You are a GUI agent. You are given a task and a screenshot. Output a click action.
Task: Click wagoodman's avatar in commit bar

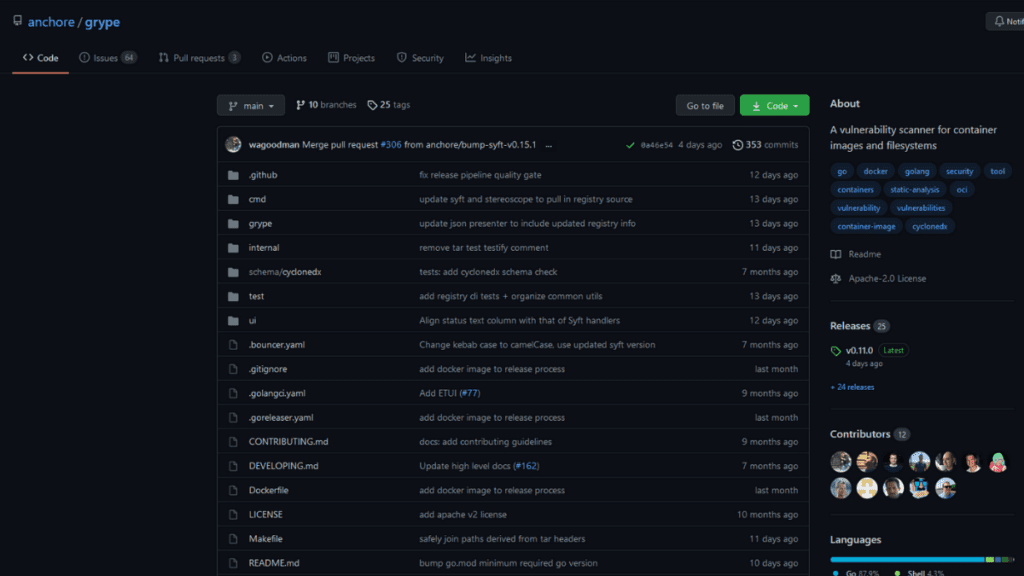click(233, 144)
